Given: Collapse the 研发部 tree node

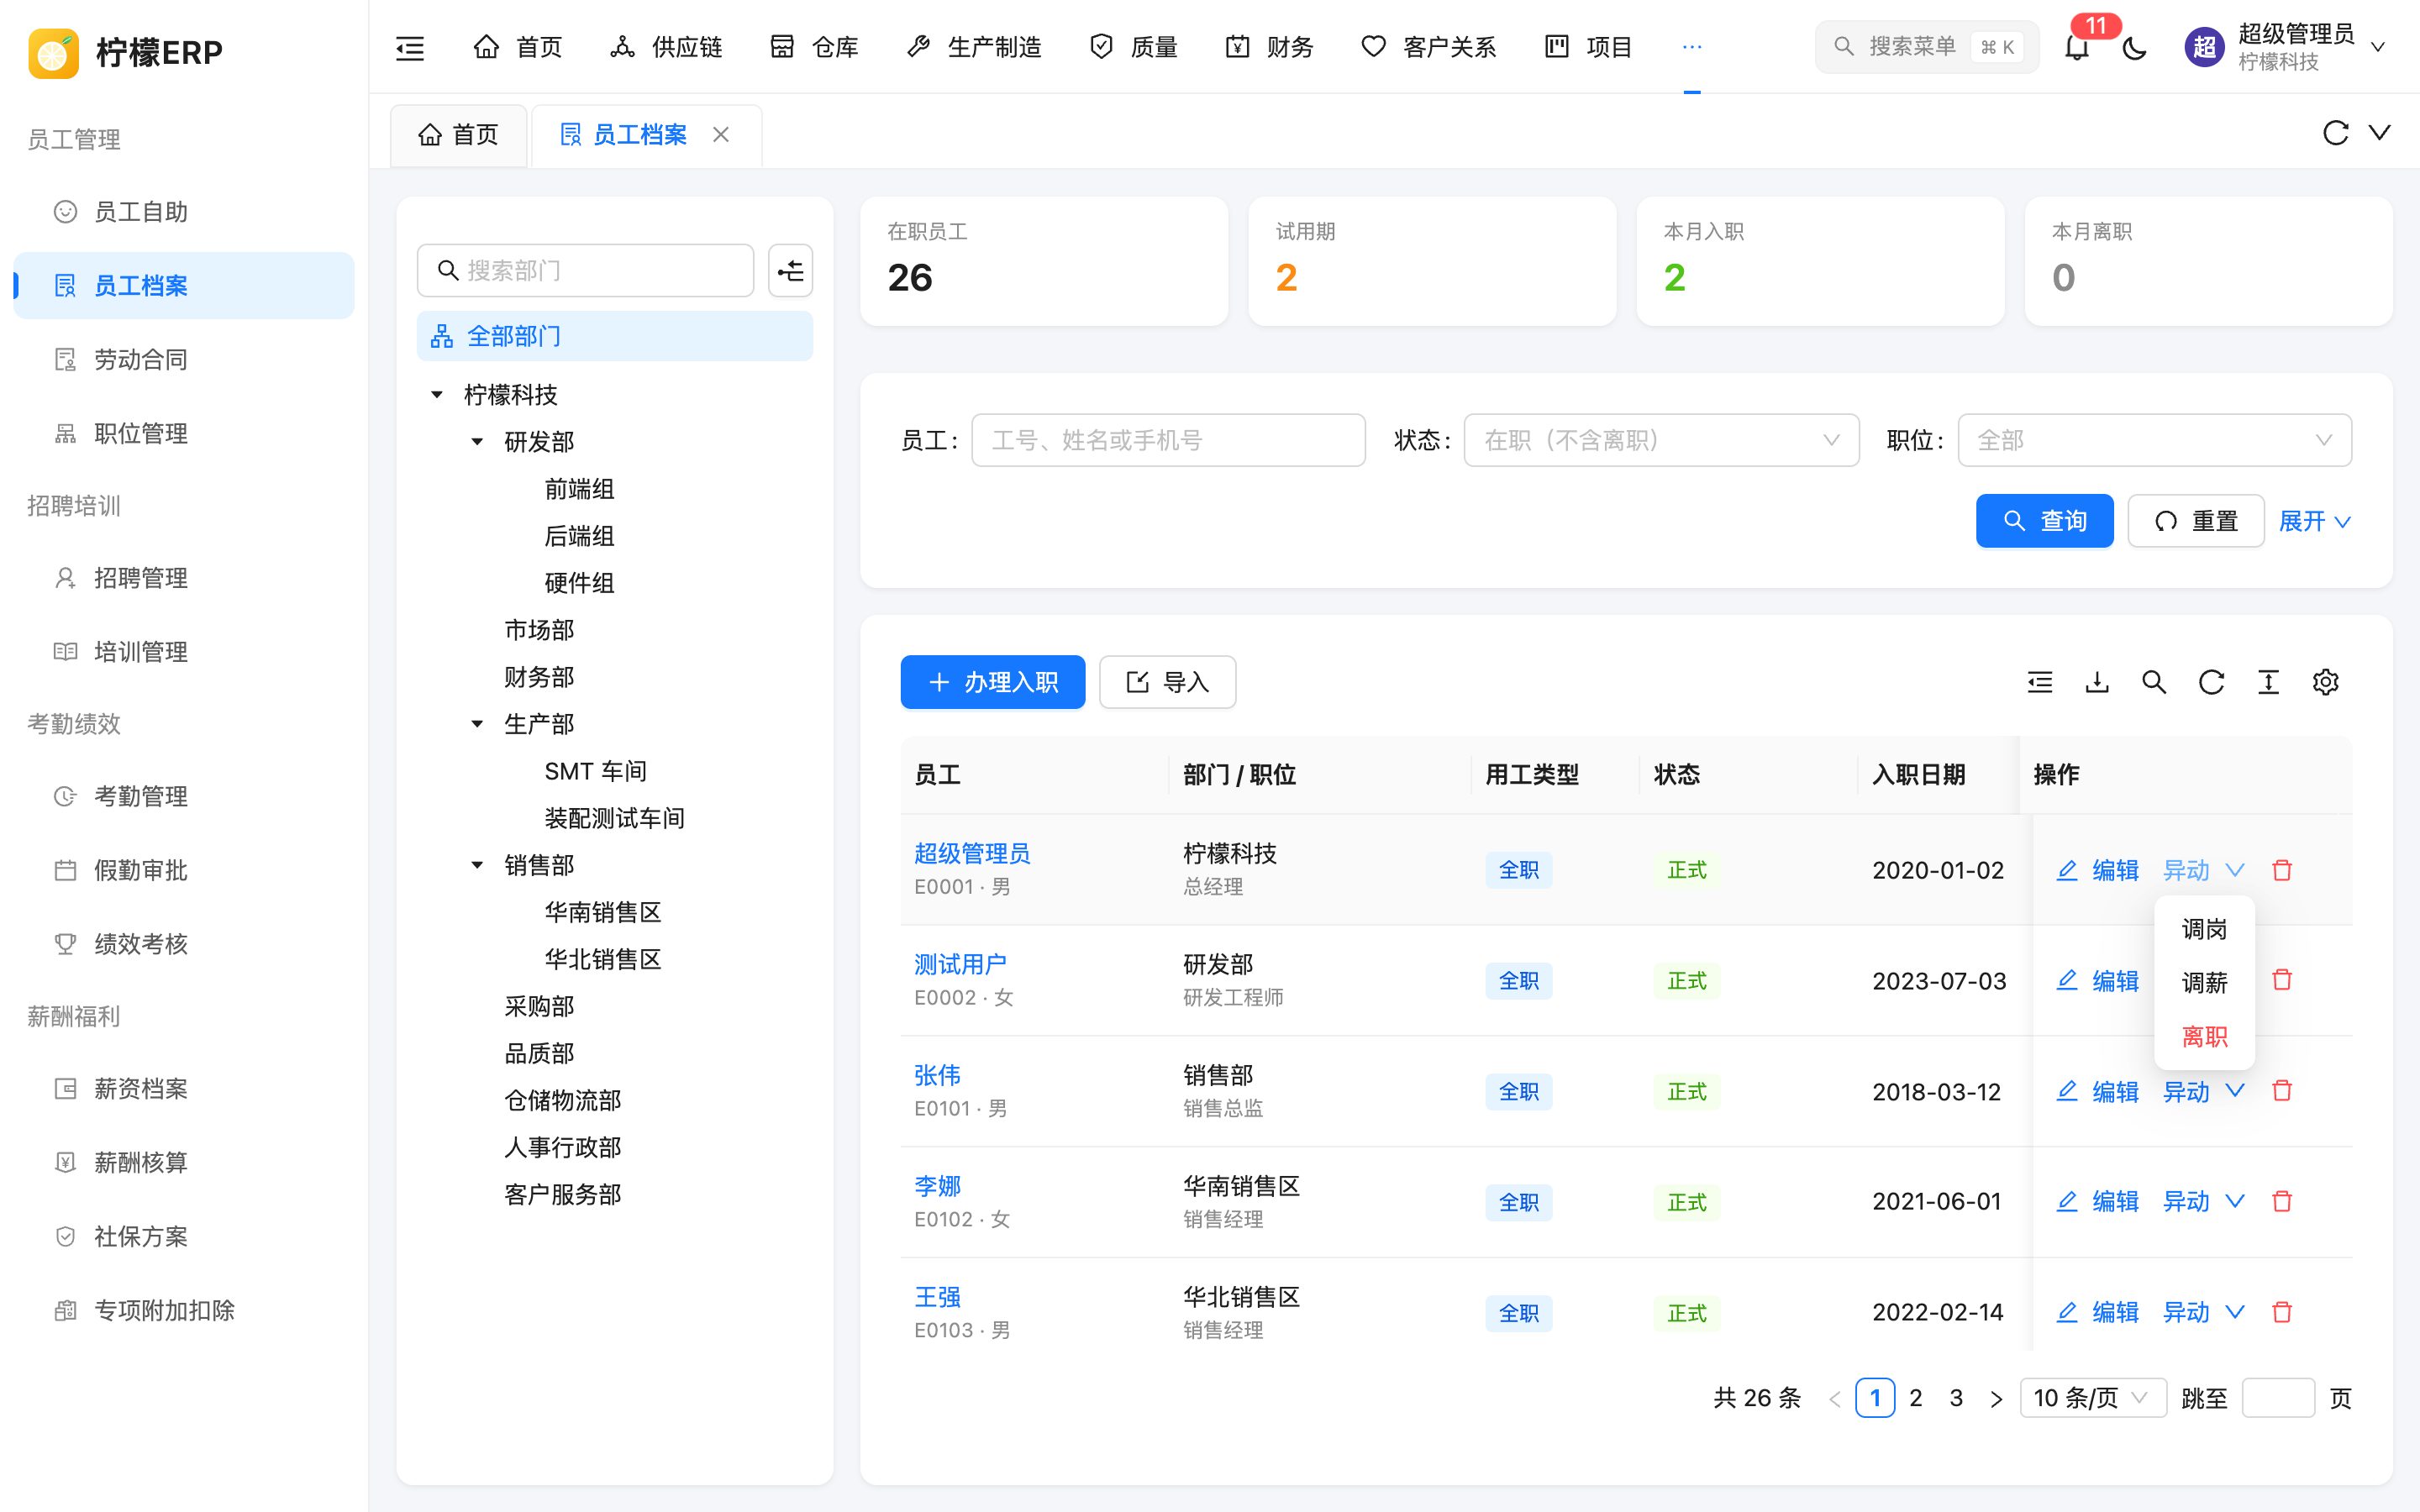Looking at the screenshot, I should (477, 442).
